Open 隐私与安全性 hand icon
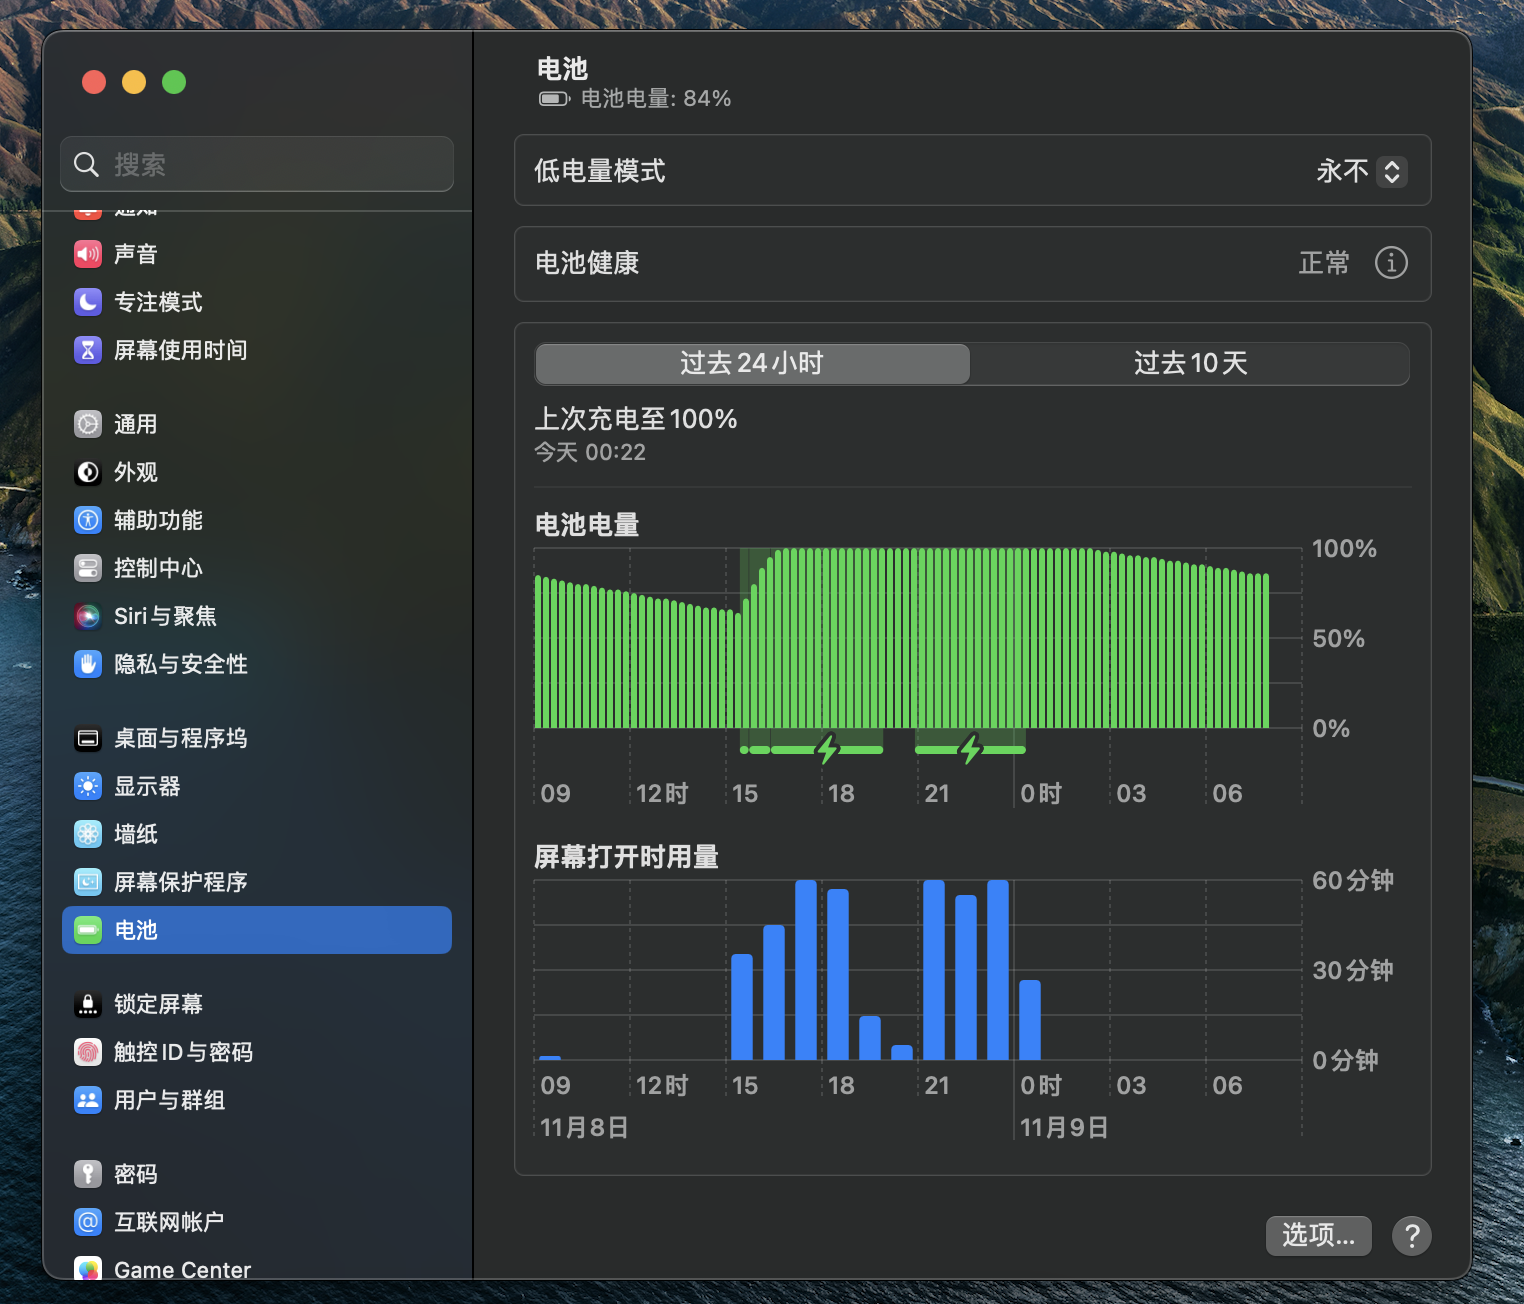The image size is (1524, 1304). click(88, 664)
